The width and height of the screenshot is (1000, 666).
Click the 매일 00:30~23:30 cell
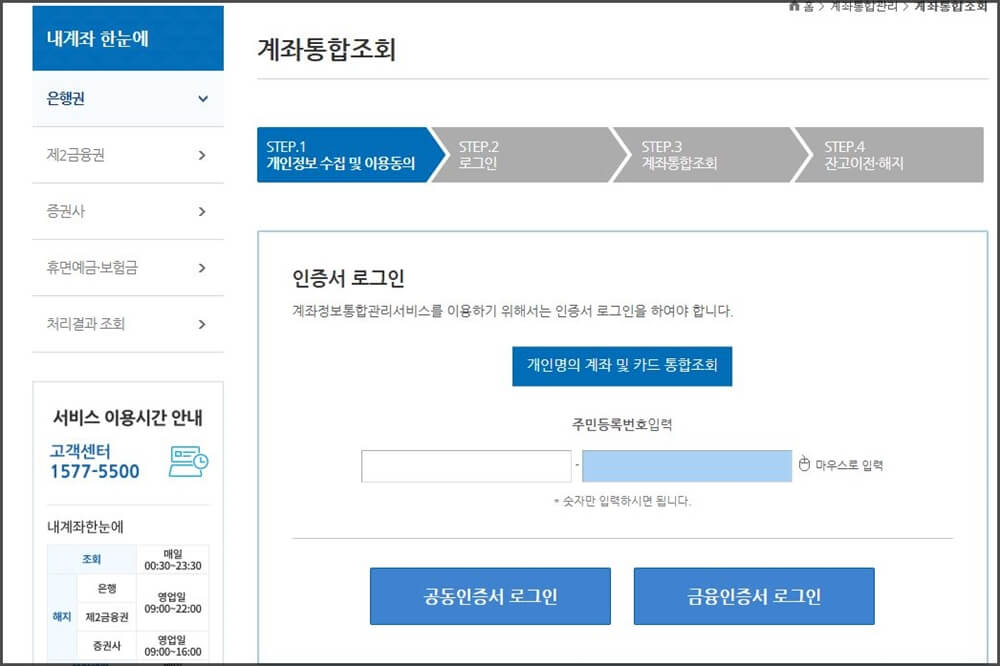tap(173, 559)
